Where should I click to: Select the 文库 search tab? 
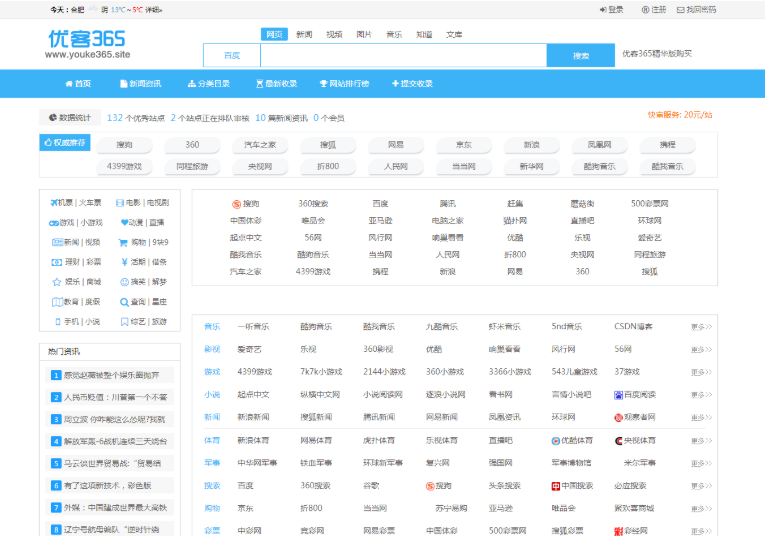[x=454, y=34]
